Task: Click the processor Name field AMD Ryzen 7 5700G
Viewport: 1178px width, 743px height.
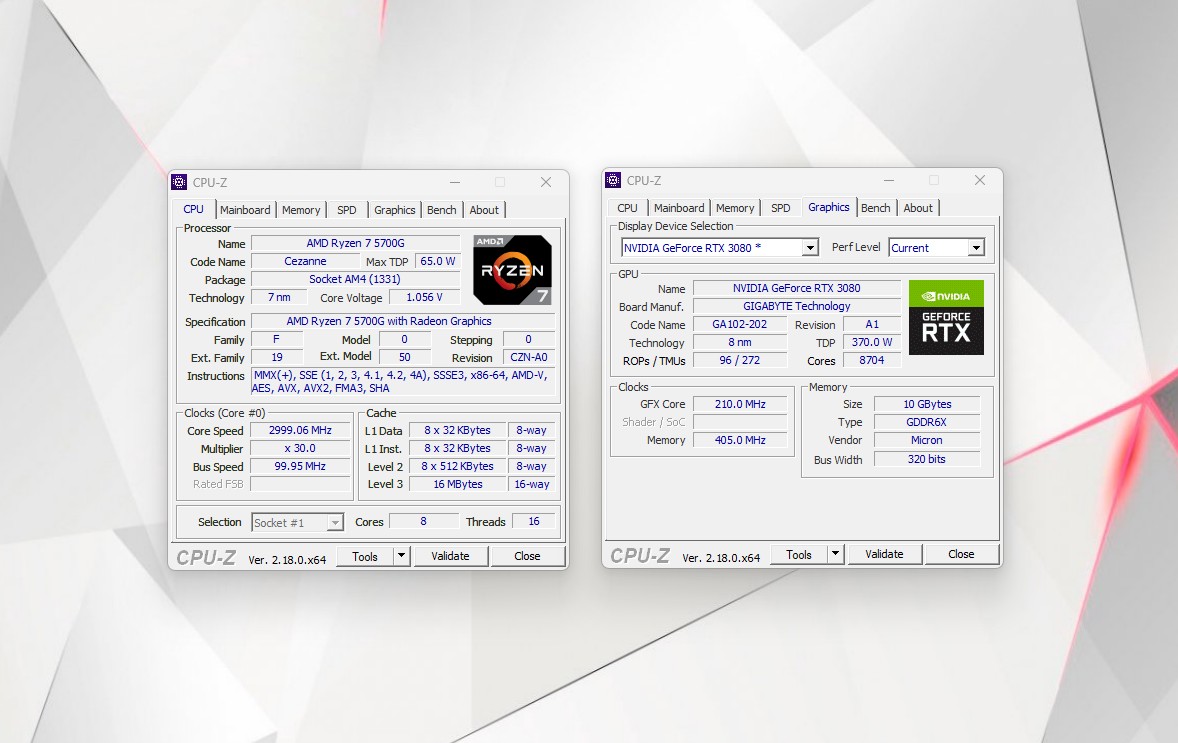Action: (355, 243)
